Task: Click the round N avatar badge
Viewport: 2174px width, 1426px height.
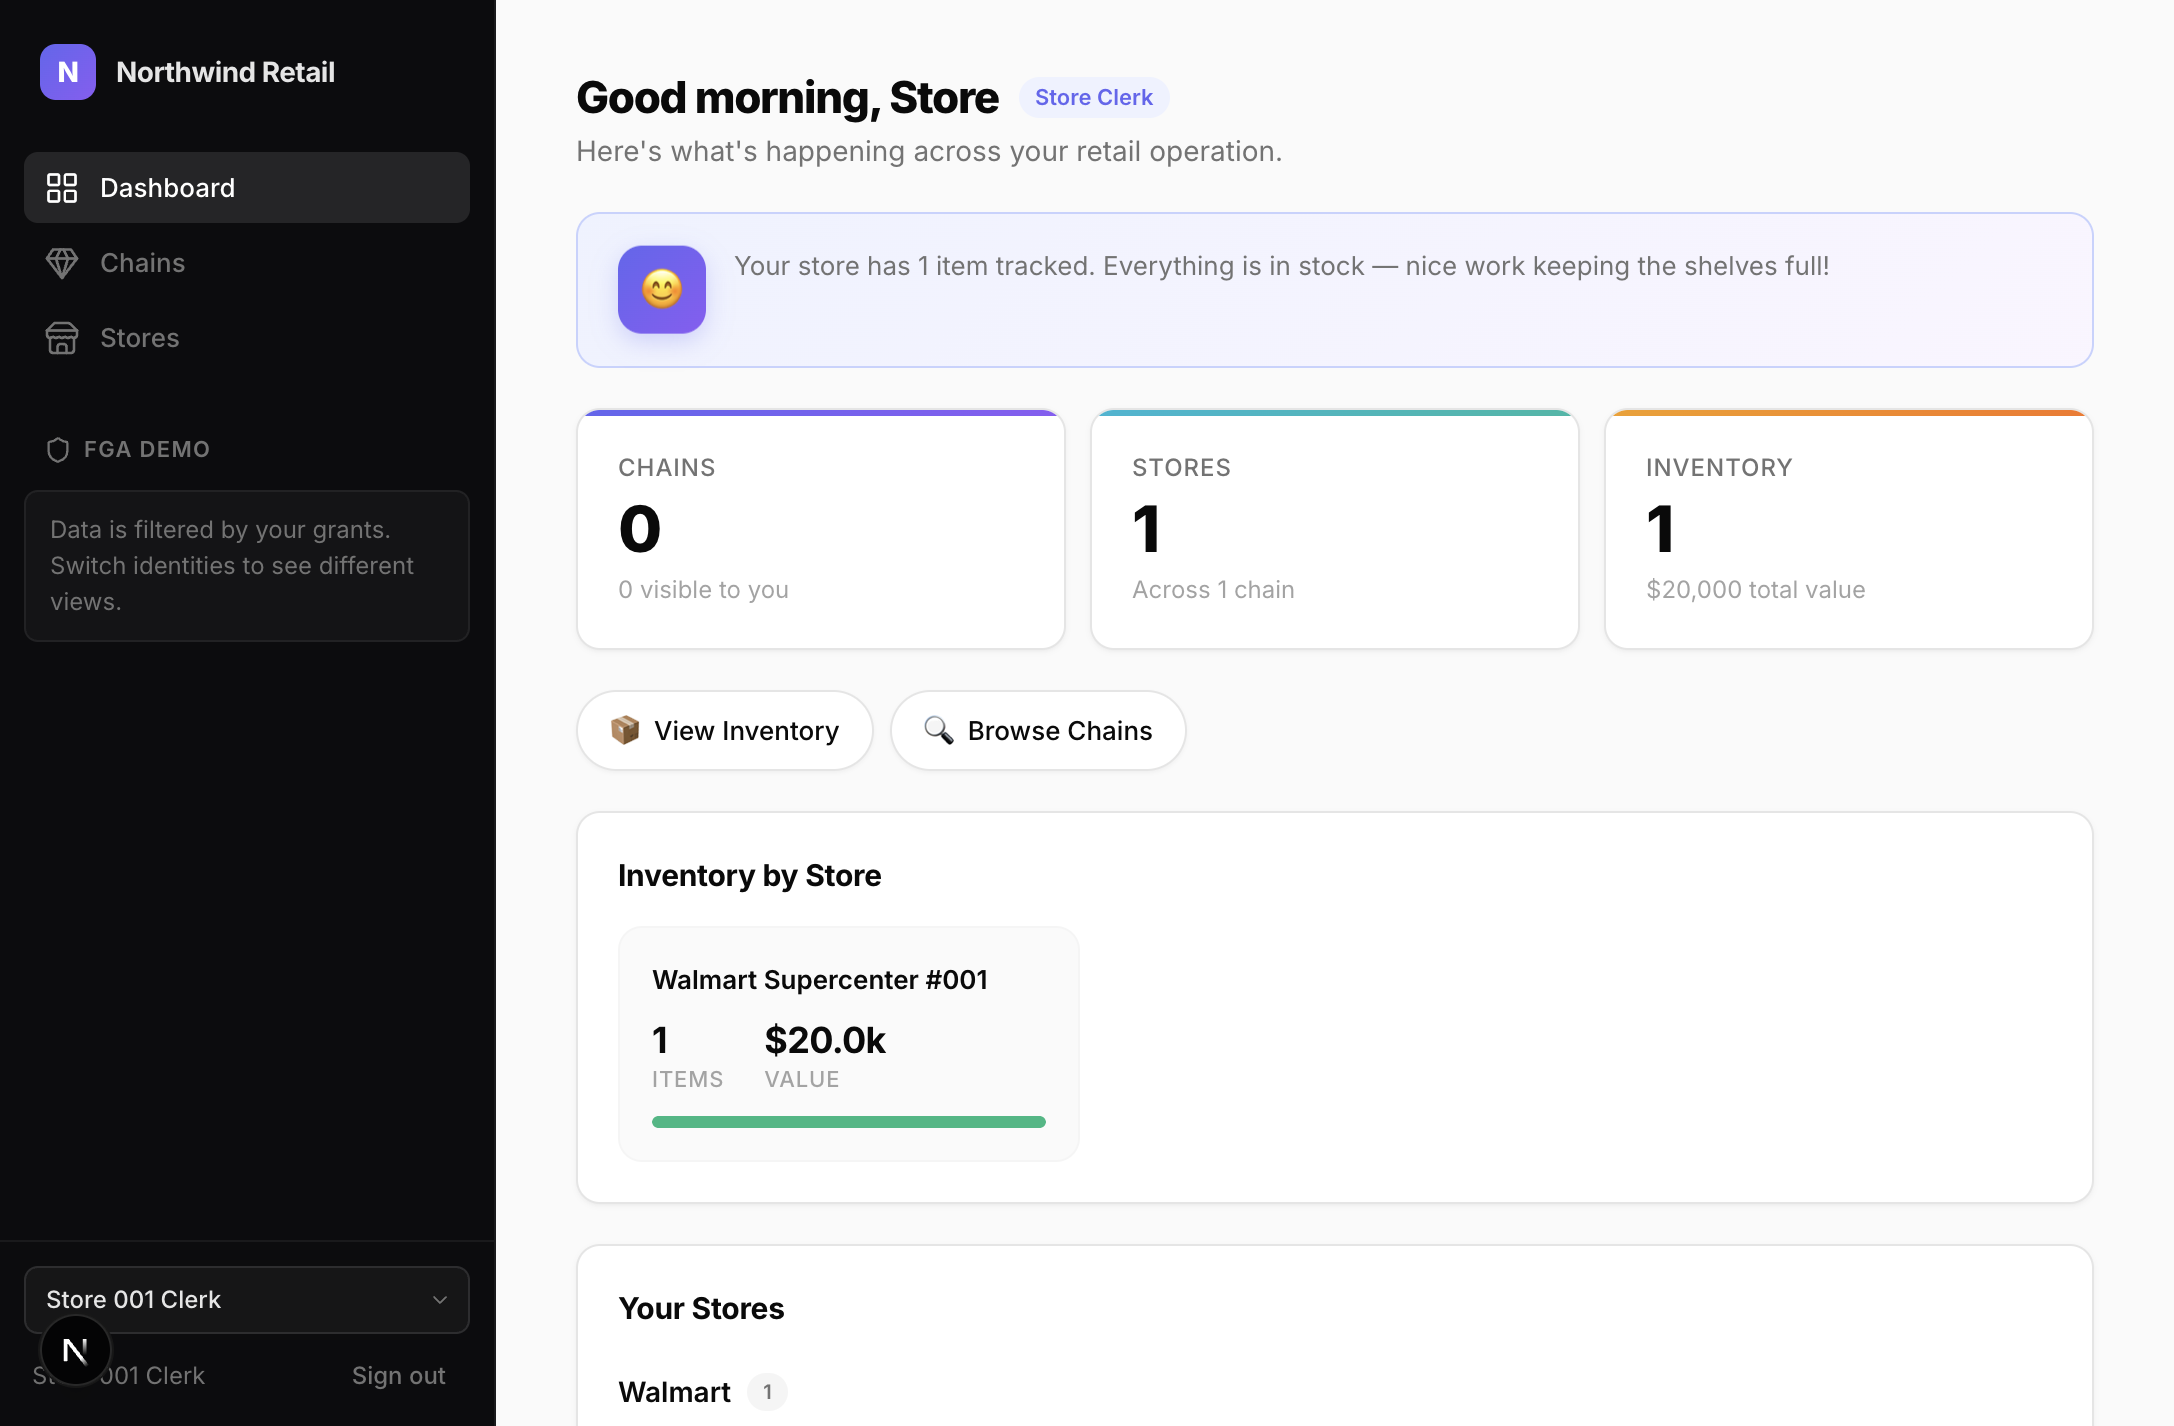Action: [x=75, y=1351]
